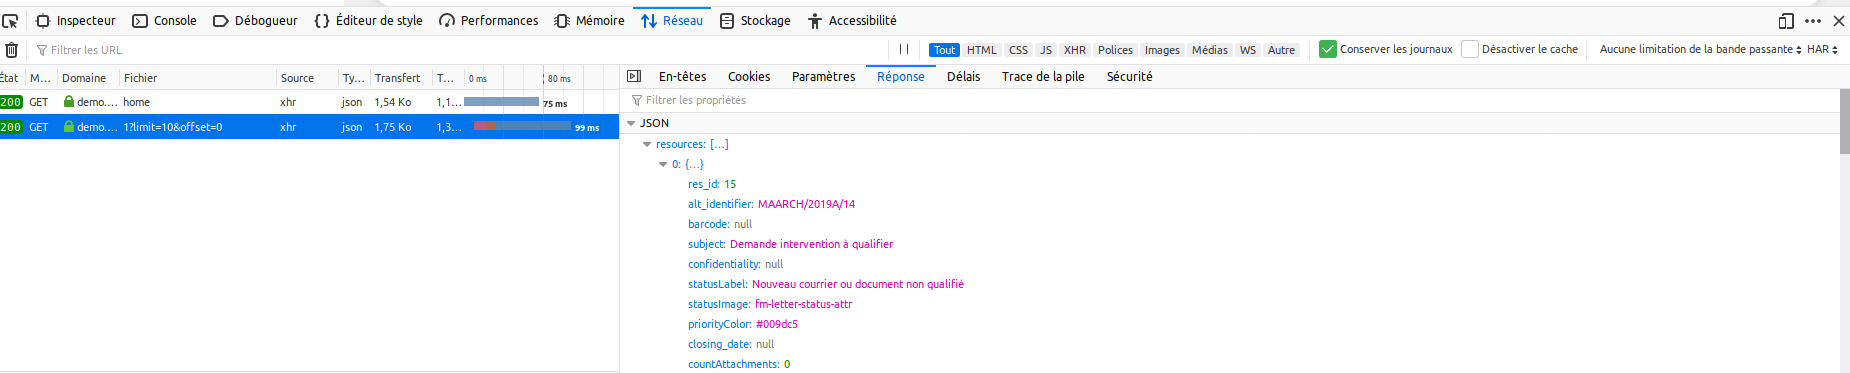Click lock icon of home request

coord(69,102)
